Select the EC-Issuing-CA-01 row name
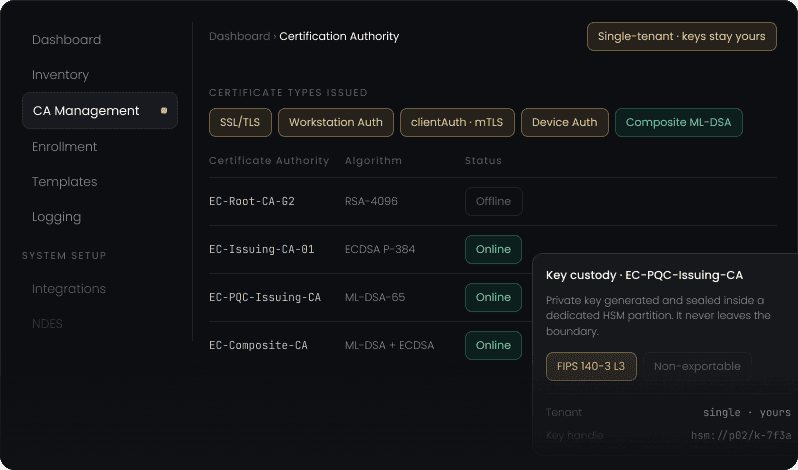The height and width of the screenshot is (470, 798). pyautogui.click(x=262, y=249)
